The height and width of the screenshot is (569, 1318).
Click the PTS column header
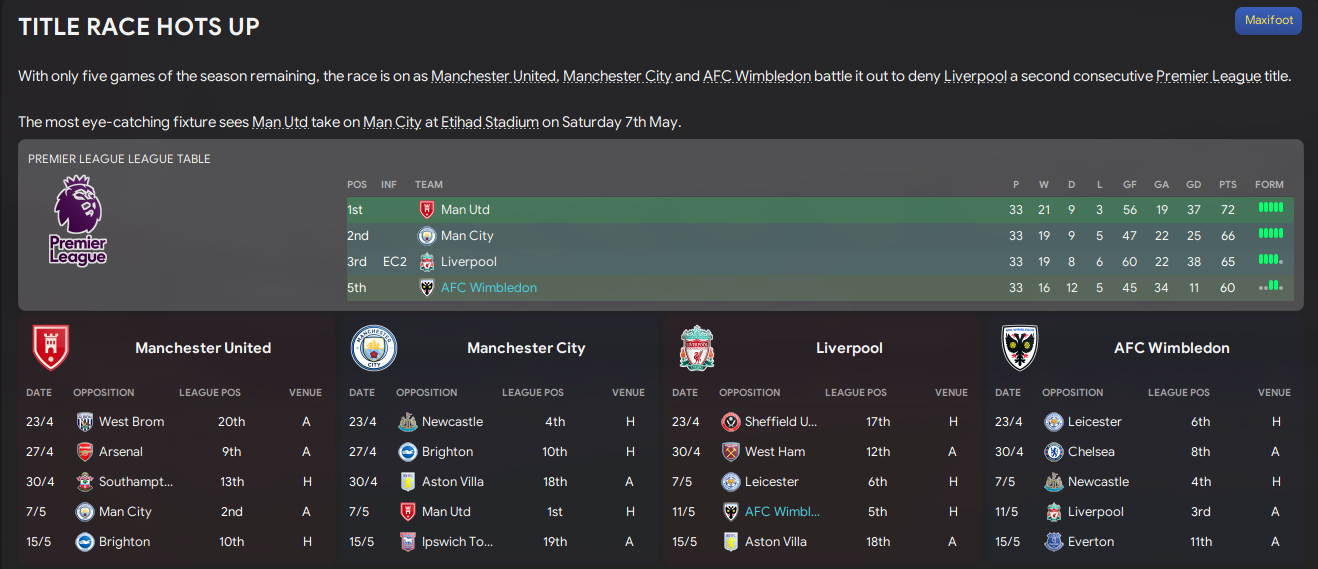pos(1228,185)
